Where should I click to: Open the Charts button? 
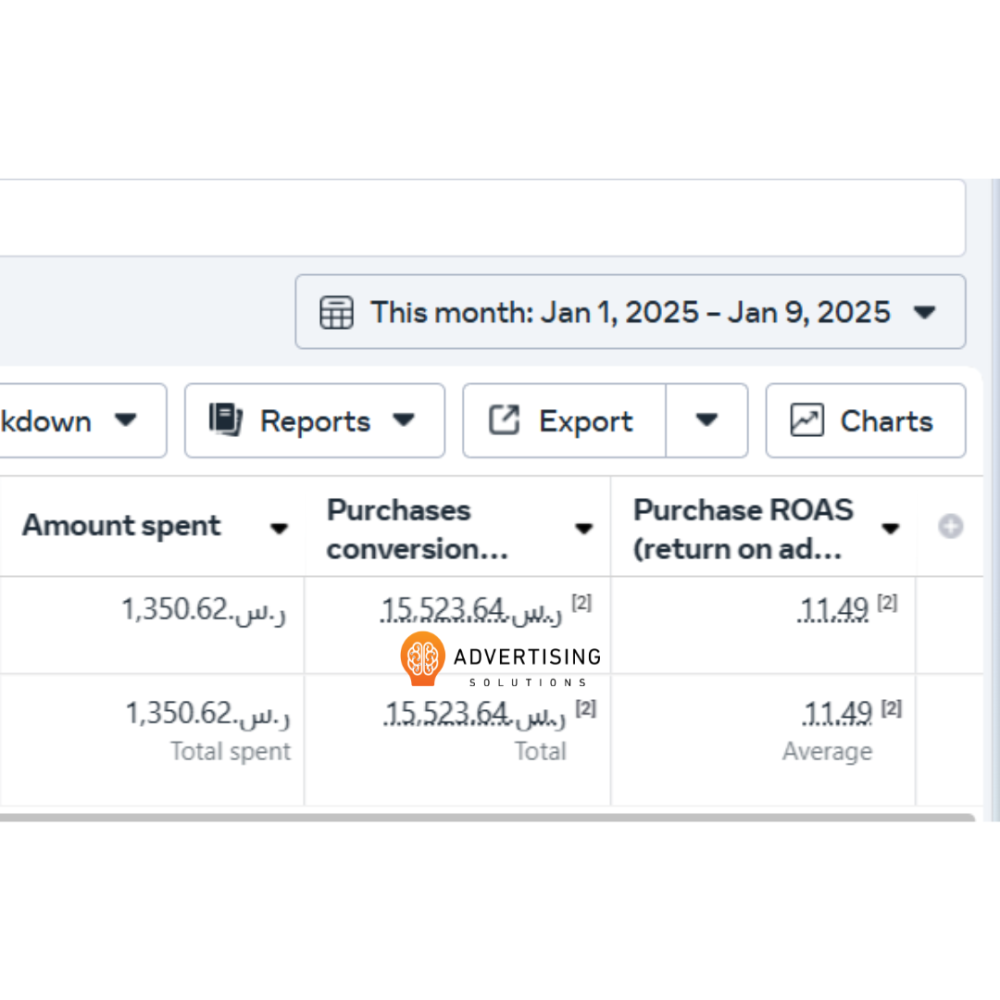point(866,421)
